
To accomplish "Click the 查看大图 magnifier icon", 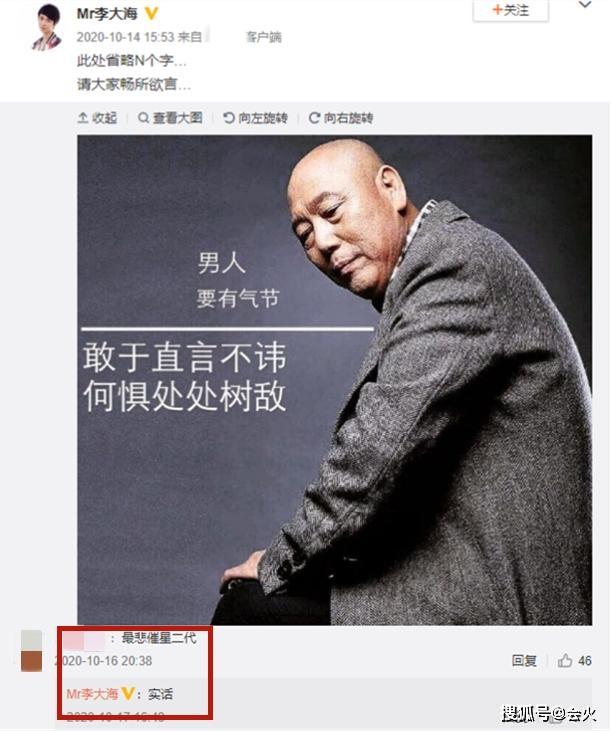I will coord(144,118).
